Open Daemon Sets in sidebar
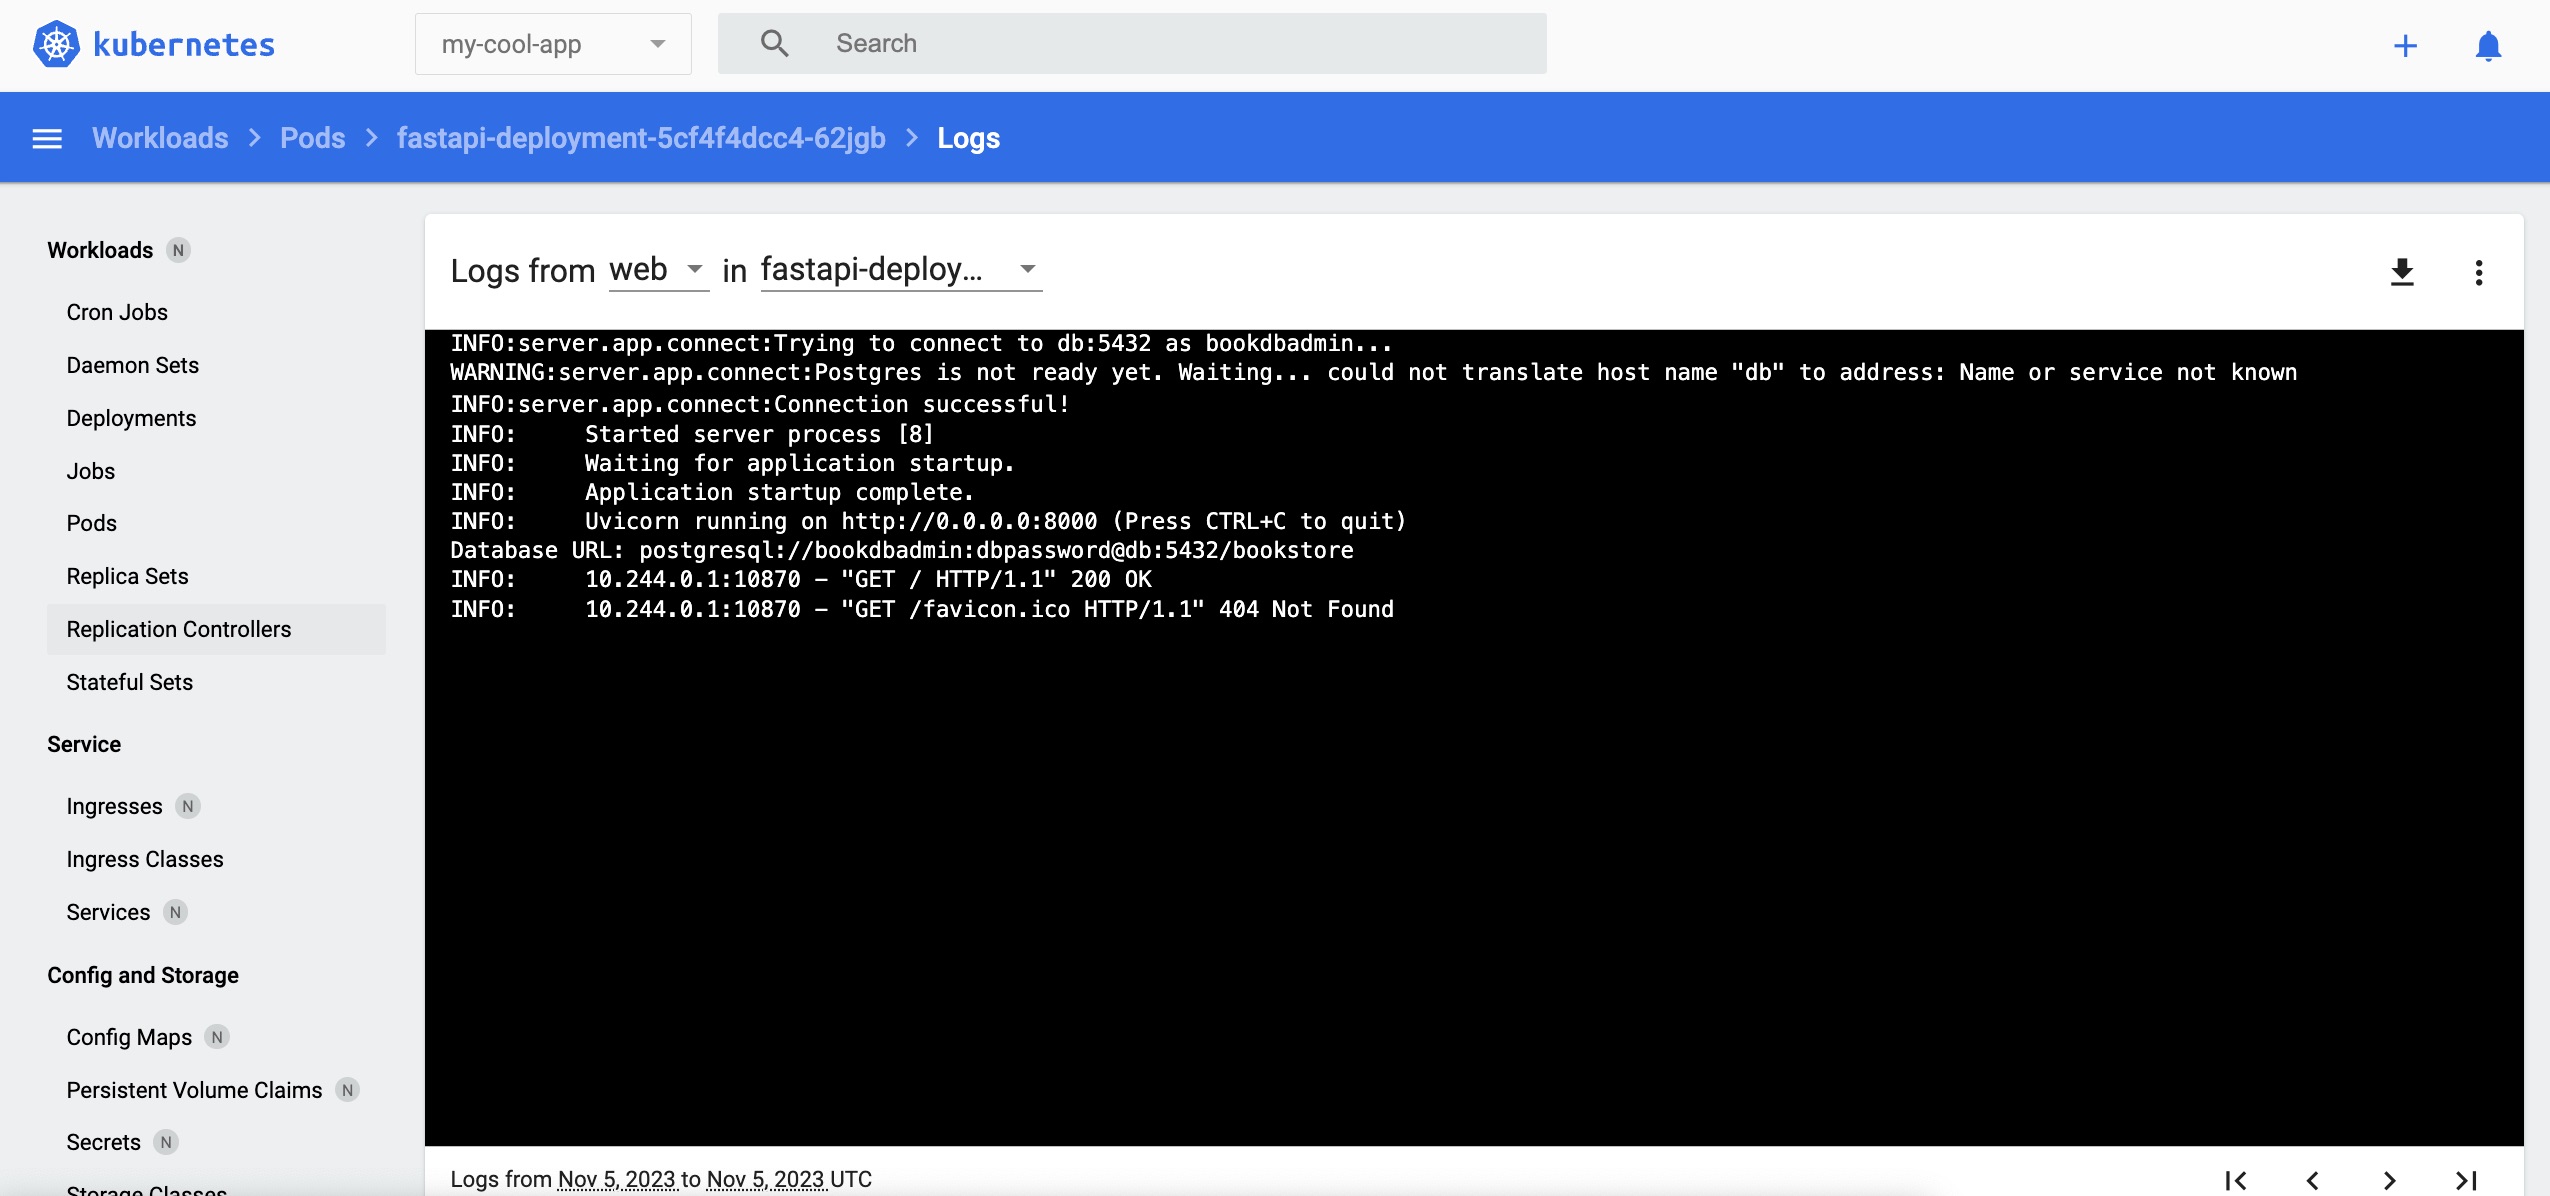 132,365
